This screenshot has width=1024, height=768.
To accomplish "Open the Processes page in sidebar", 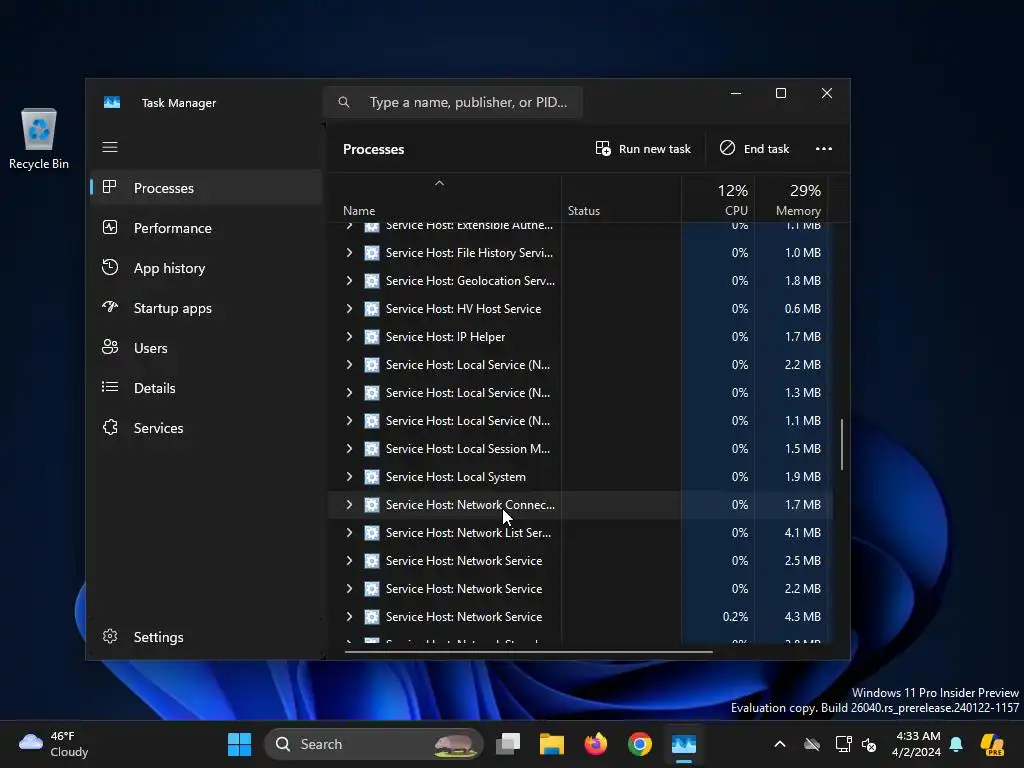I will pos(206,188).
